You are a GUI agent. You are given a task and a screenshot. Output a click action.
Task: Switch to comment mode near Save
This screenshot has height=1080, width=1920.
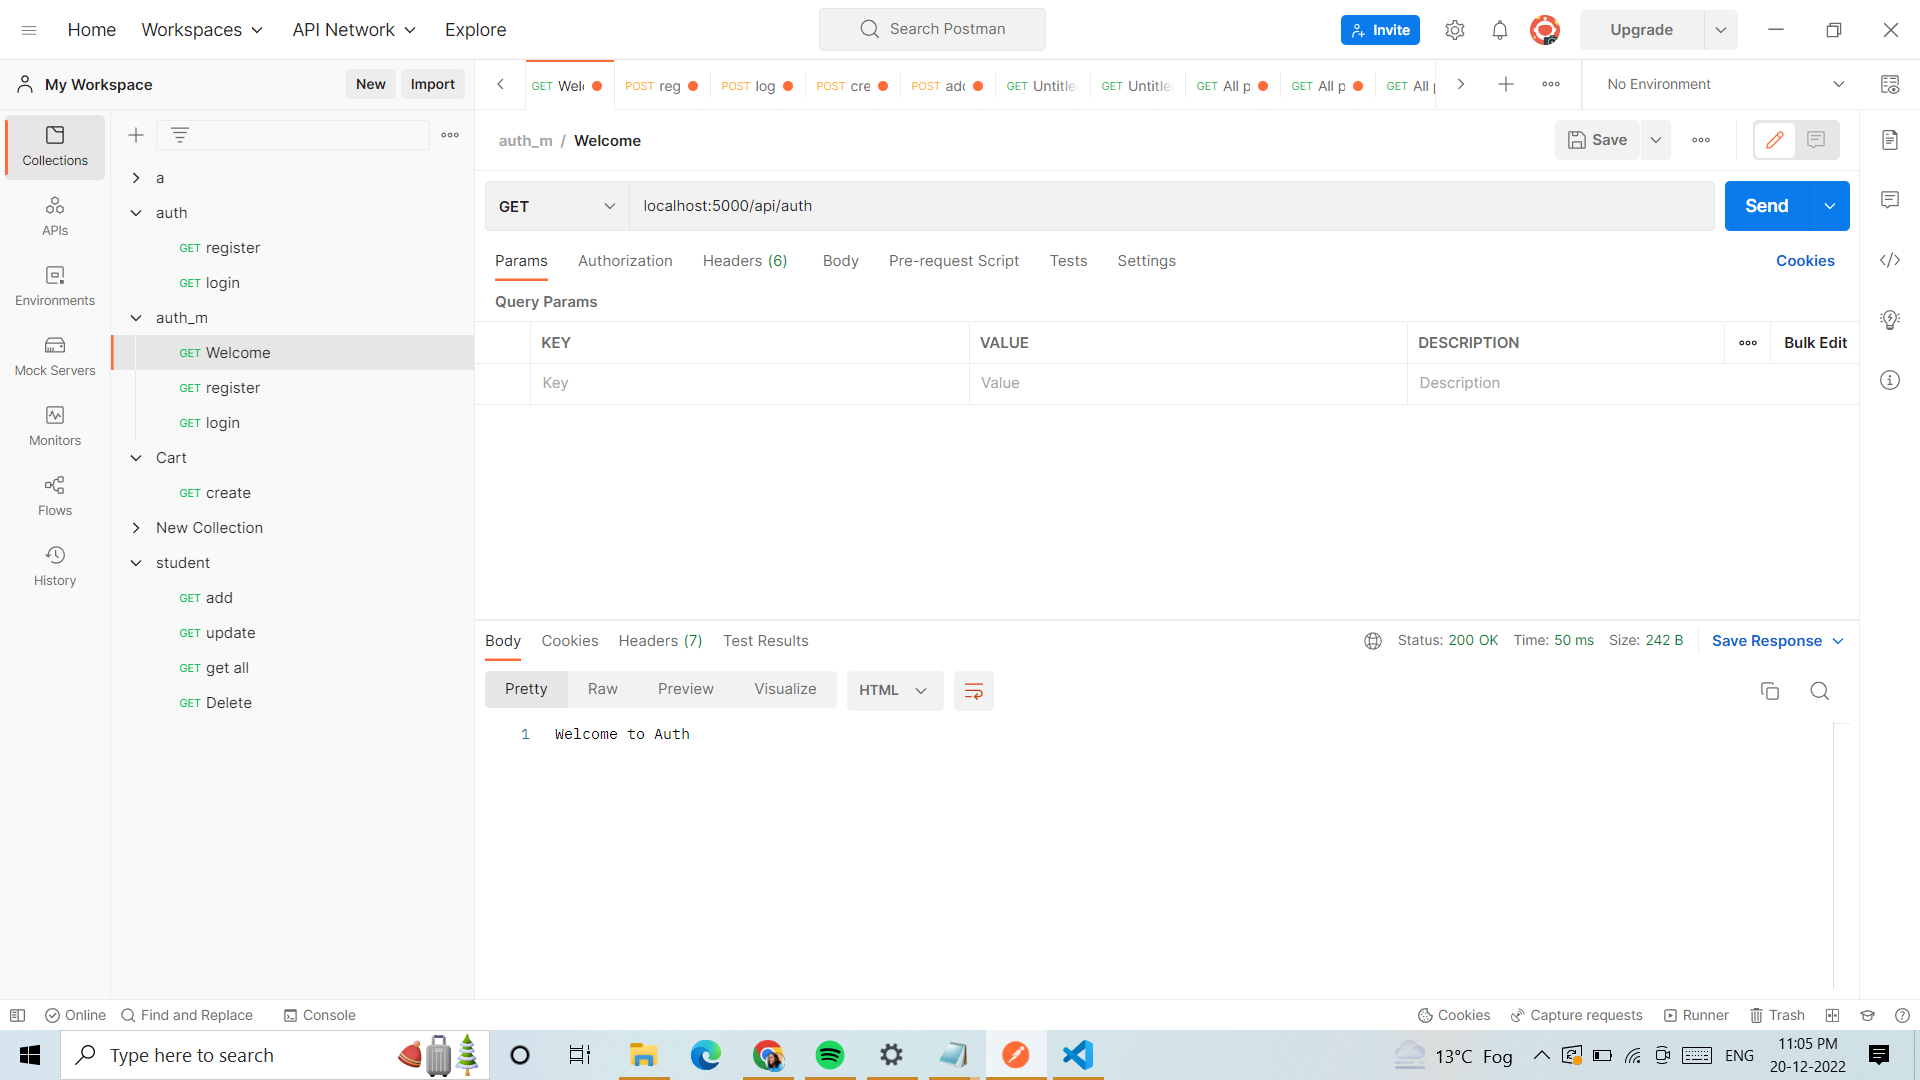pos(1817,140)
